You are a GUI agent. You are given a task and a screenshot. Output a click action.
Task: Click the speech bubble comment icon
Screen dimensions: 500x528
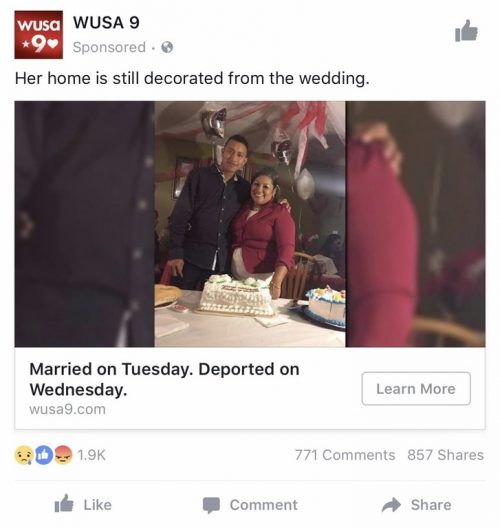pyautogui.click(x=211, y=505)
